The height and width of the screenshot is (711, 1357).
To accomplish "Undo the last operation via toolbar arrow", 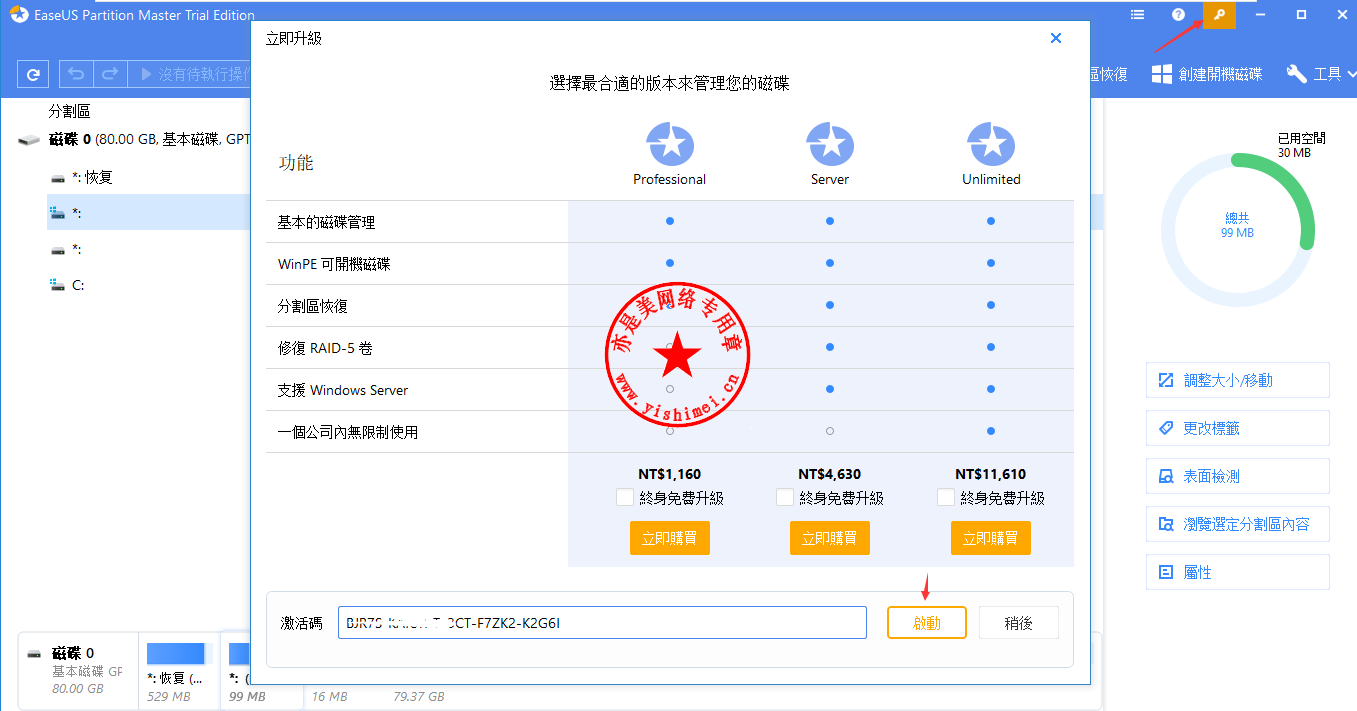I will pyautogui.click(x=77, y=74).
